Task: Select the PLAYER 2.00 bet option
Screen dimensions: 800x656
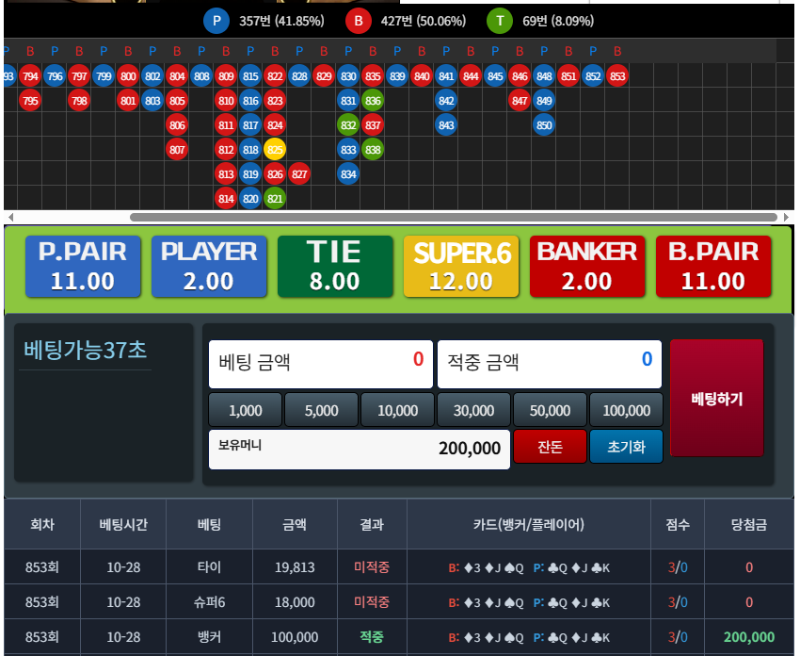Action: point(209,266)
